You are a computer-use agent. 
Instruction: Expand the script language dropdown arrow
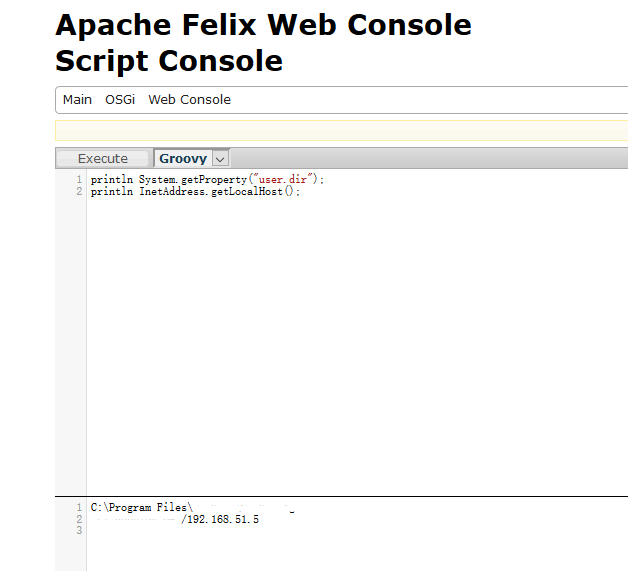click(220, 158)
